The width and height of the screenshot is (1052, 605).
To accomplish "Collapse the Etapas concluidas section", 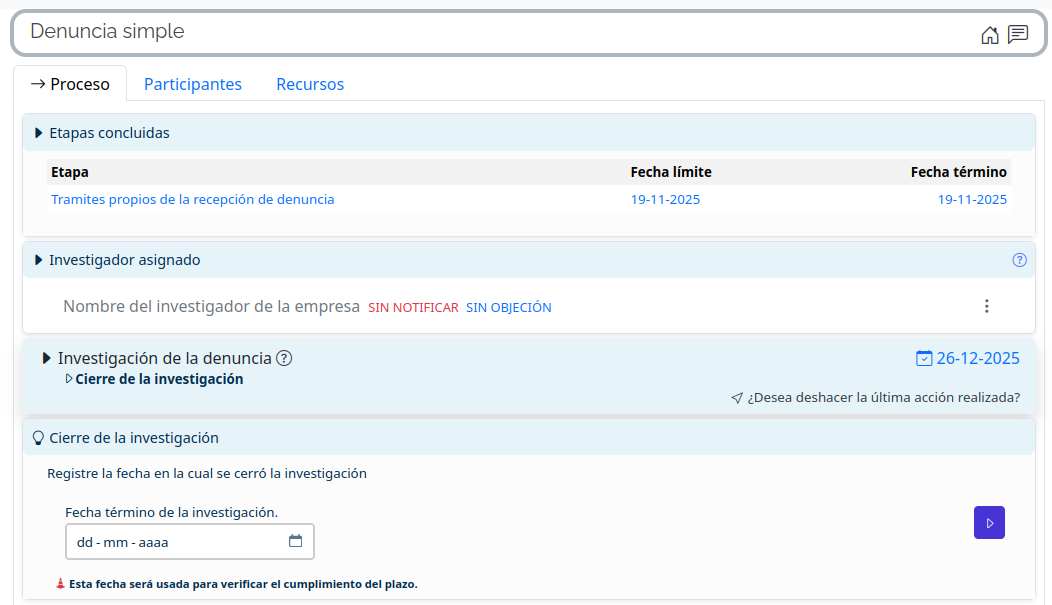I will (39, 133).
